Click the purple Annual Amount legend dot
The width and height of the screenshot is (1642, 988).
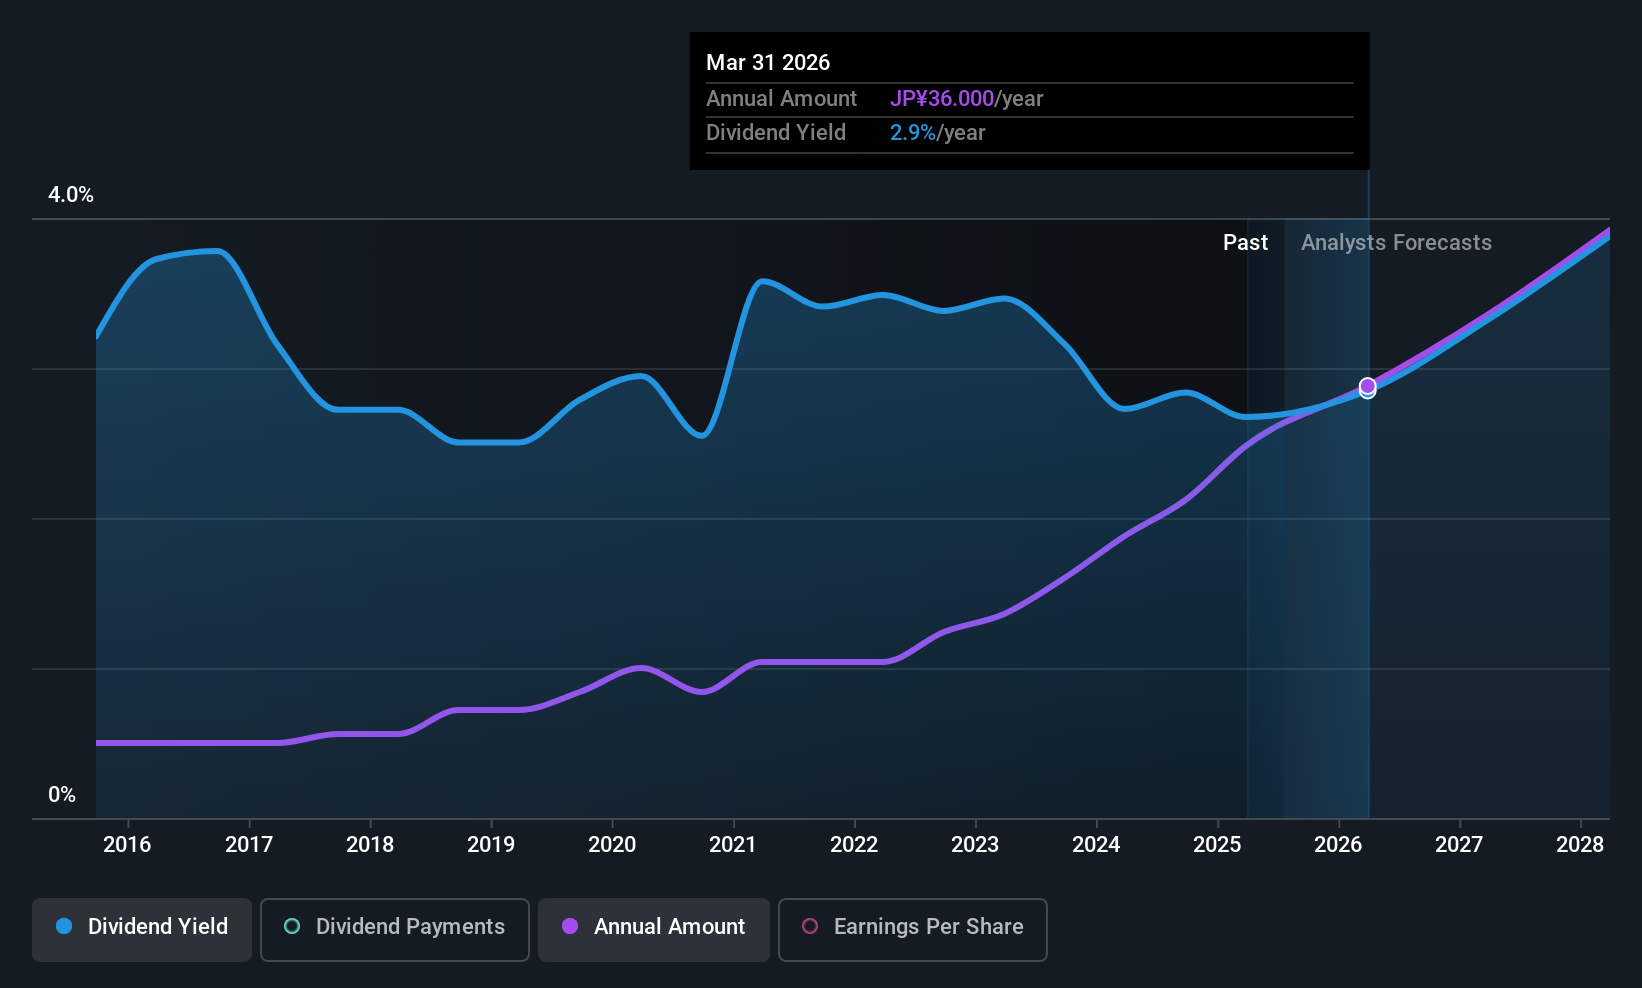[570, 926]
